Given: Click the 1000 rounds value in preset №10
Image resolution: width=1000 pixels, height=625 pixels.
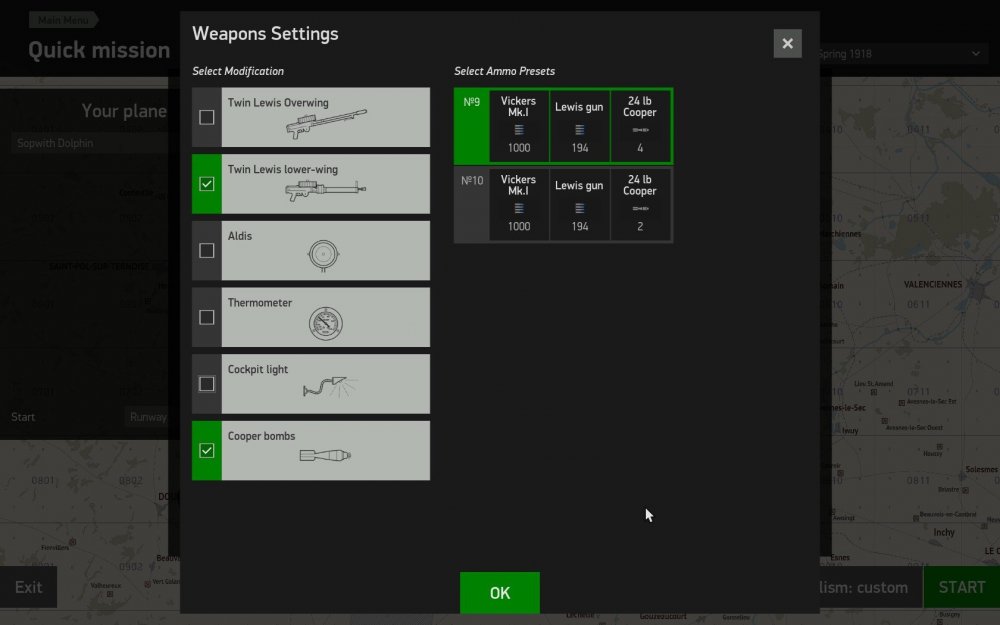Looking at the screenshot, I should 519,226.
